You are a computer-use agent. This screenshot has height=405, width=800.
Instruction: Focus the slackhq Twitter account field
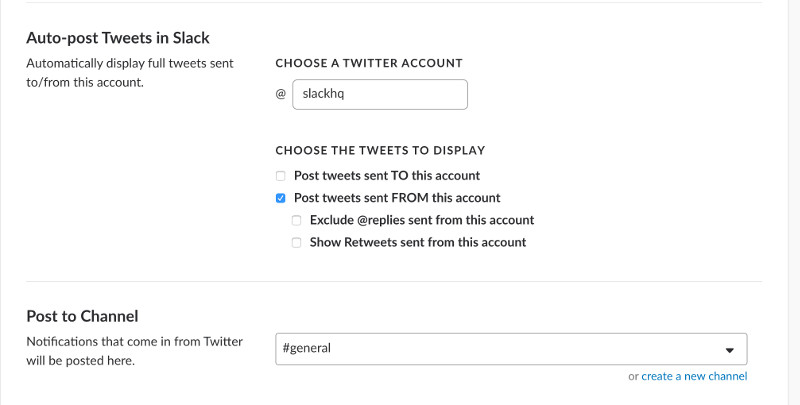[x=380, y=94]
